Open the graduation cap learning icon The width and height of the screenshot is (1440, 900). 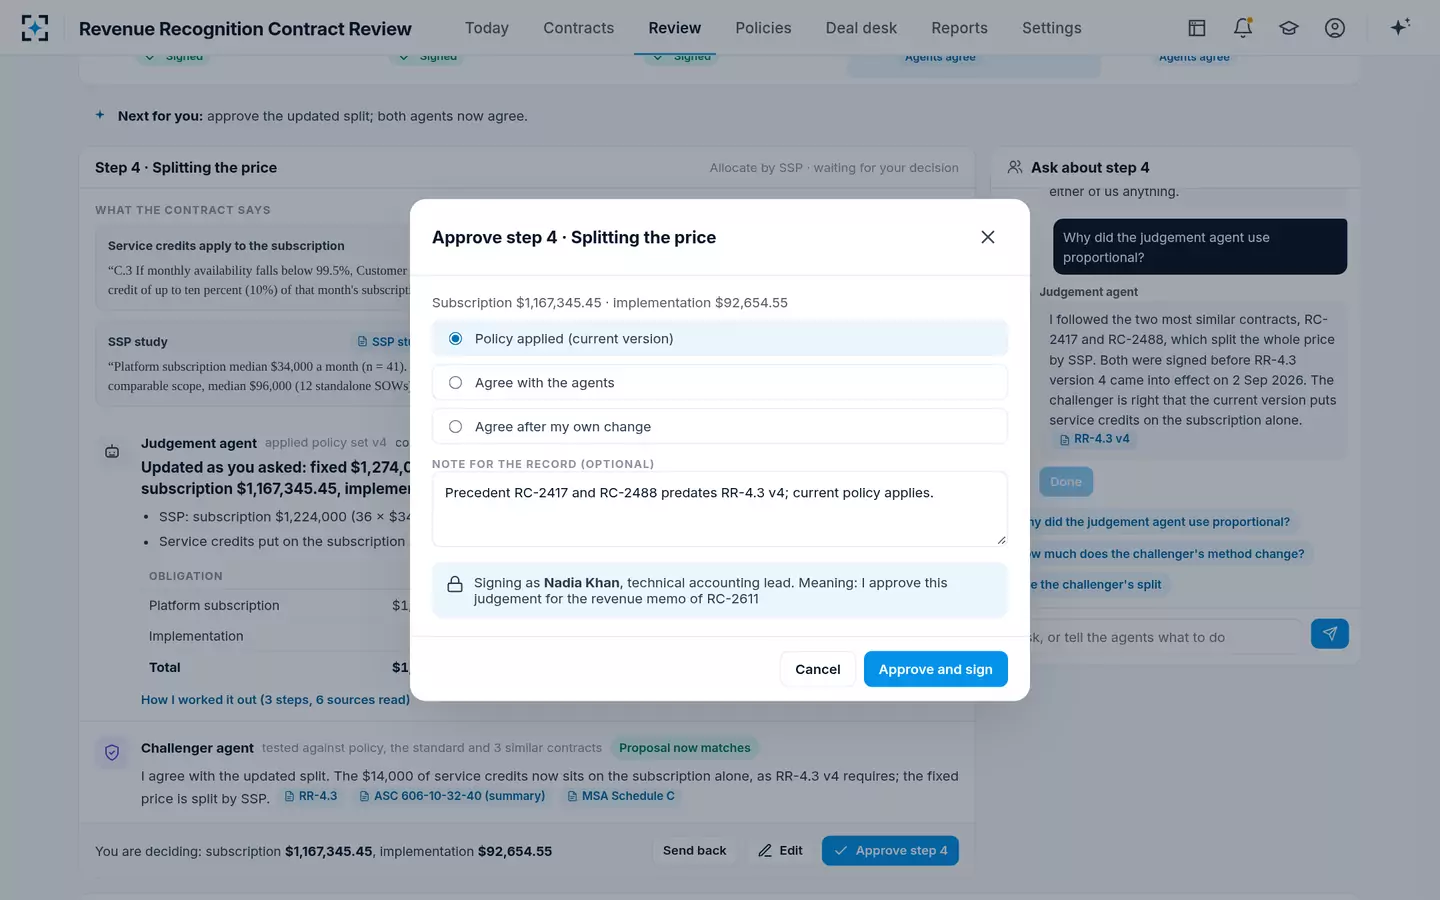coord(1289,28)
